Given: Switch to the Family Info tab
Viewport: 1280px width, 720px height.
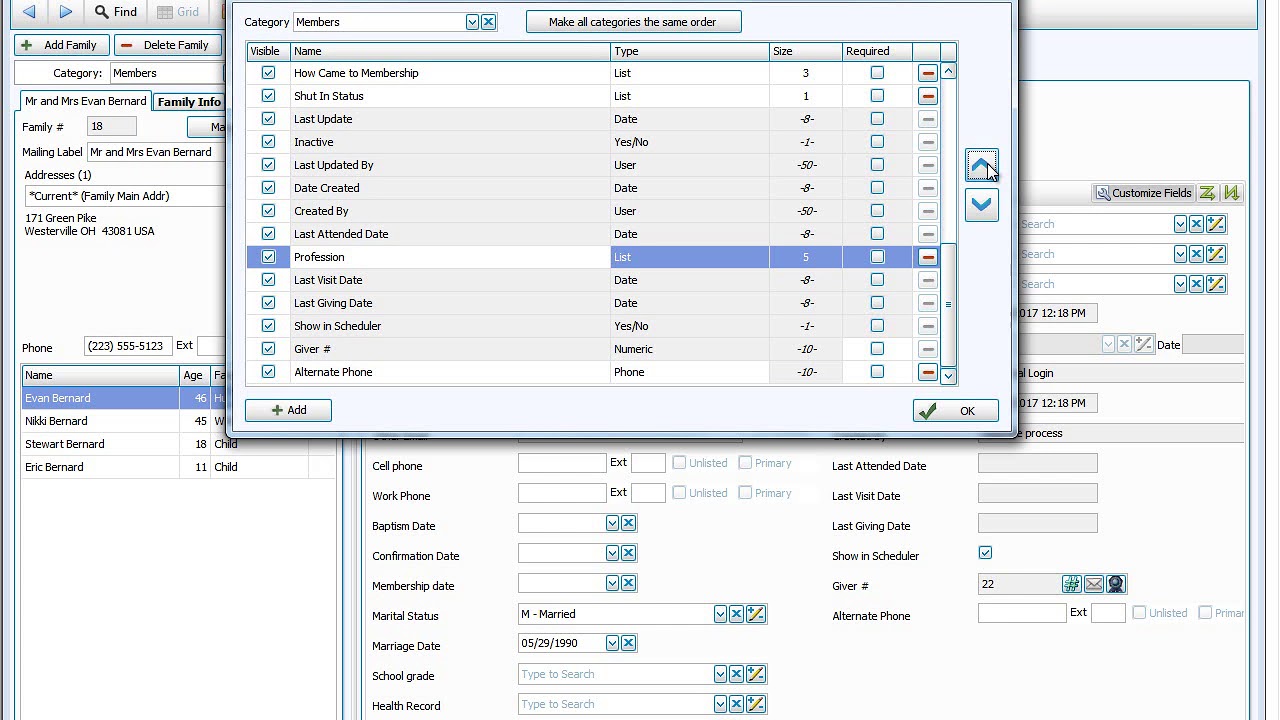Looking at the screenshot, I should (x=189, y=101).
